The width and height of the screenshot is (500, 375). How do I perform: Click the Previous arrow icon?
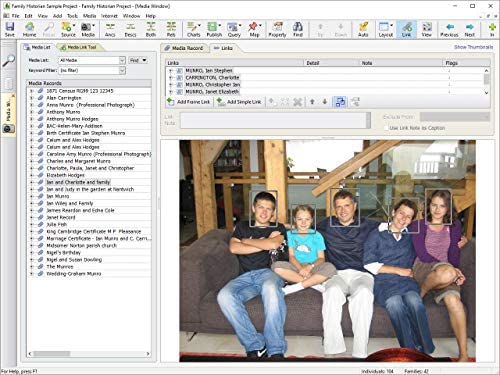point(449,29)
